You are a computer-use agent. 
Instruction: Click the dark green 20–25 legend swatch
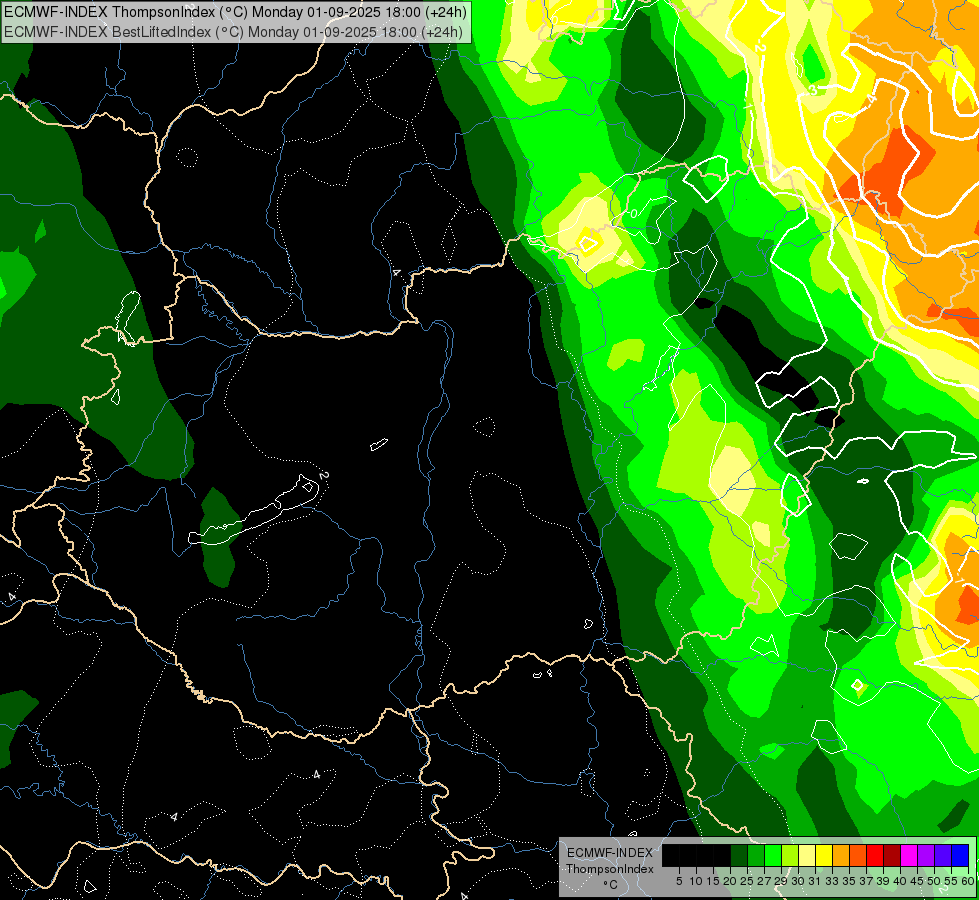click(739, 855)
